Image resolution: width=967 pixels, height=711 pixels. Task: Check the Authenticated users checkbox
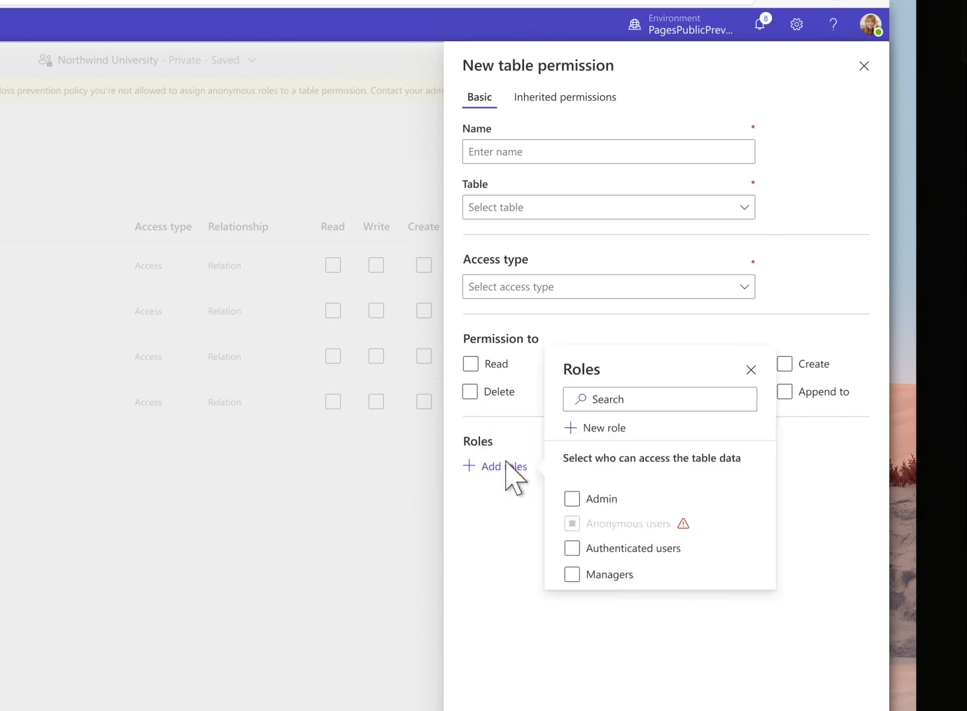[x=572, y=548]
